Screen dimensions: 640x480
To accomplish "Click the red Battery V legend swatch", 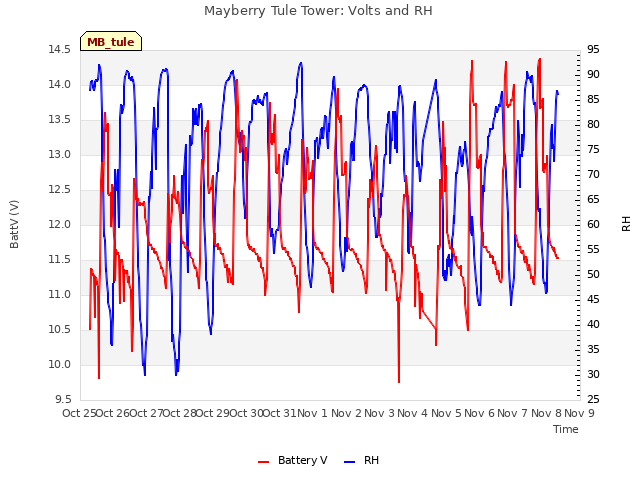I will pyautogui.click(x=264, y=461).
